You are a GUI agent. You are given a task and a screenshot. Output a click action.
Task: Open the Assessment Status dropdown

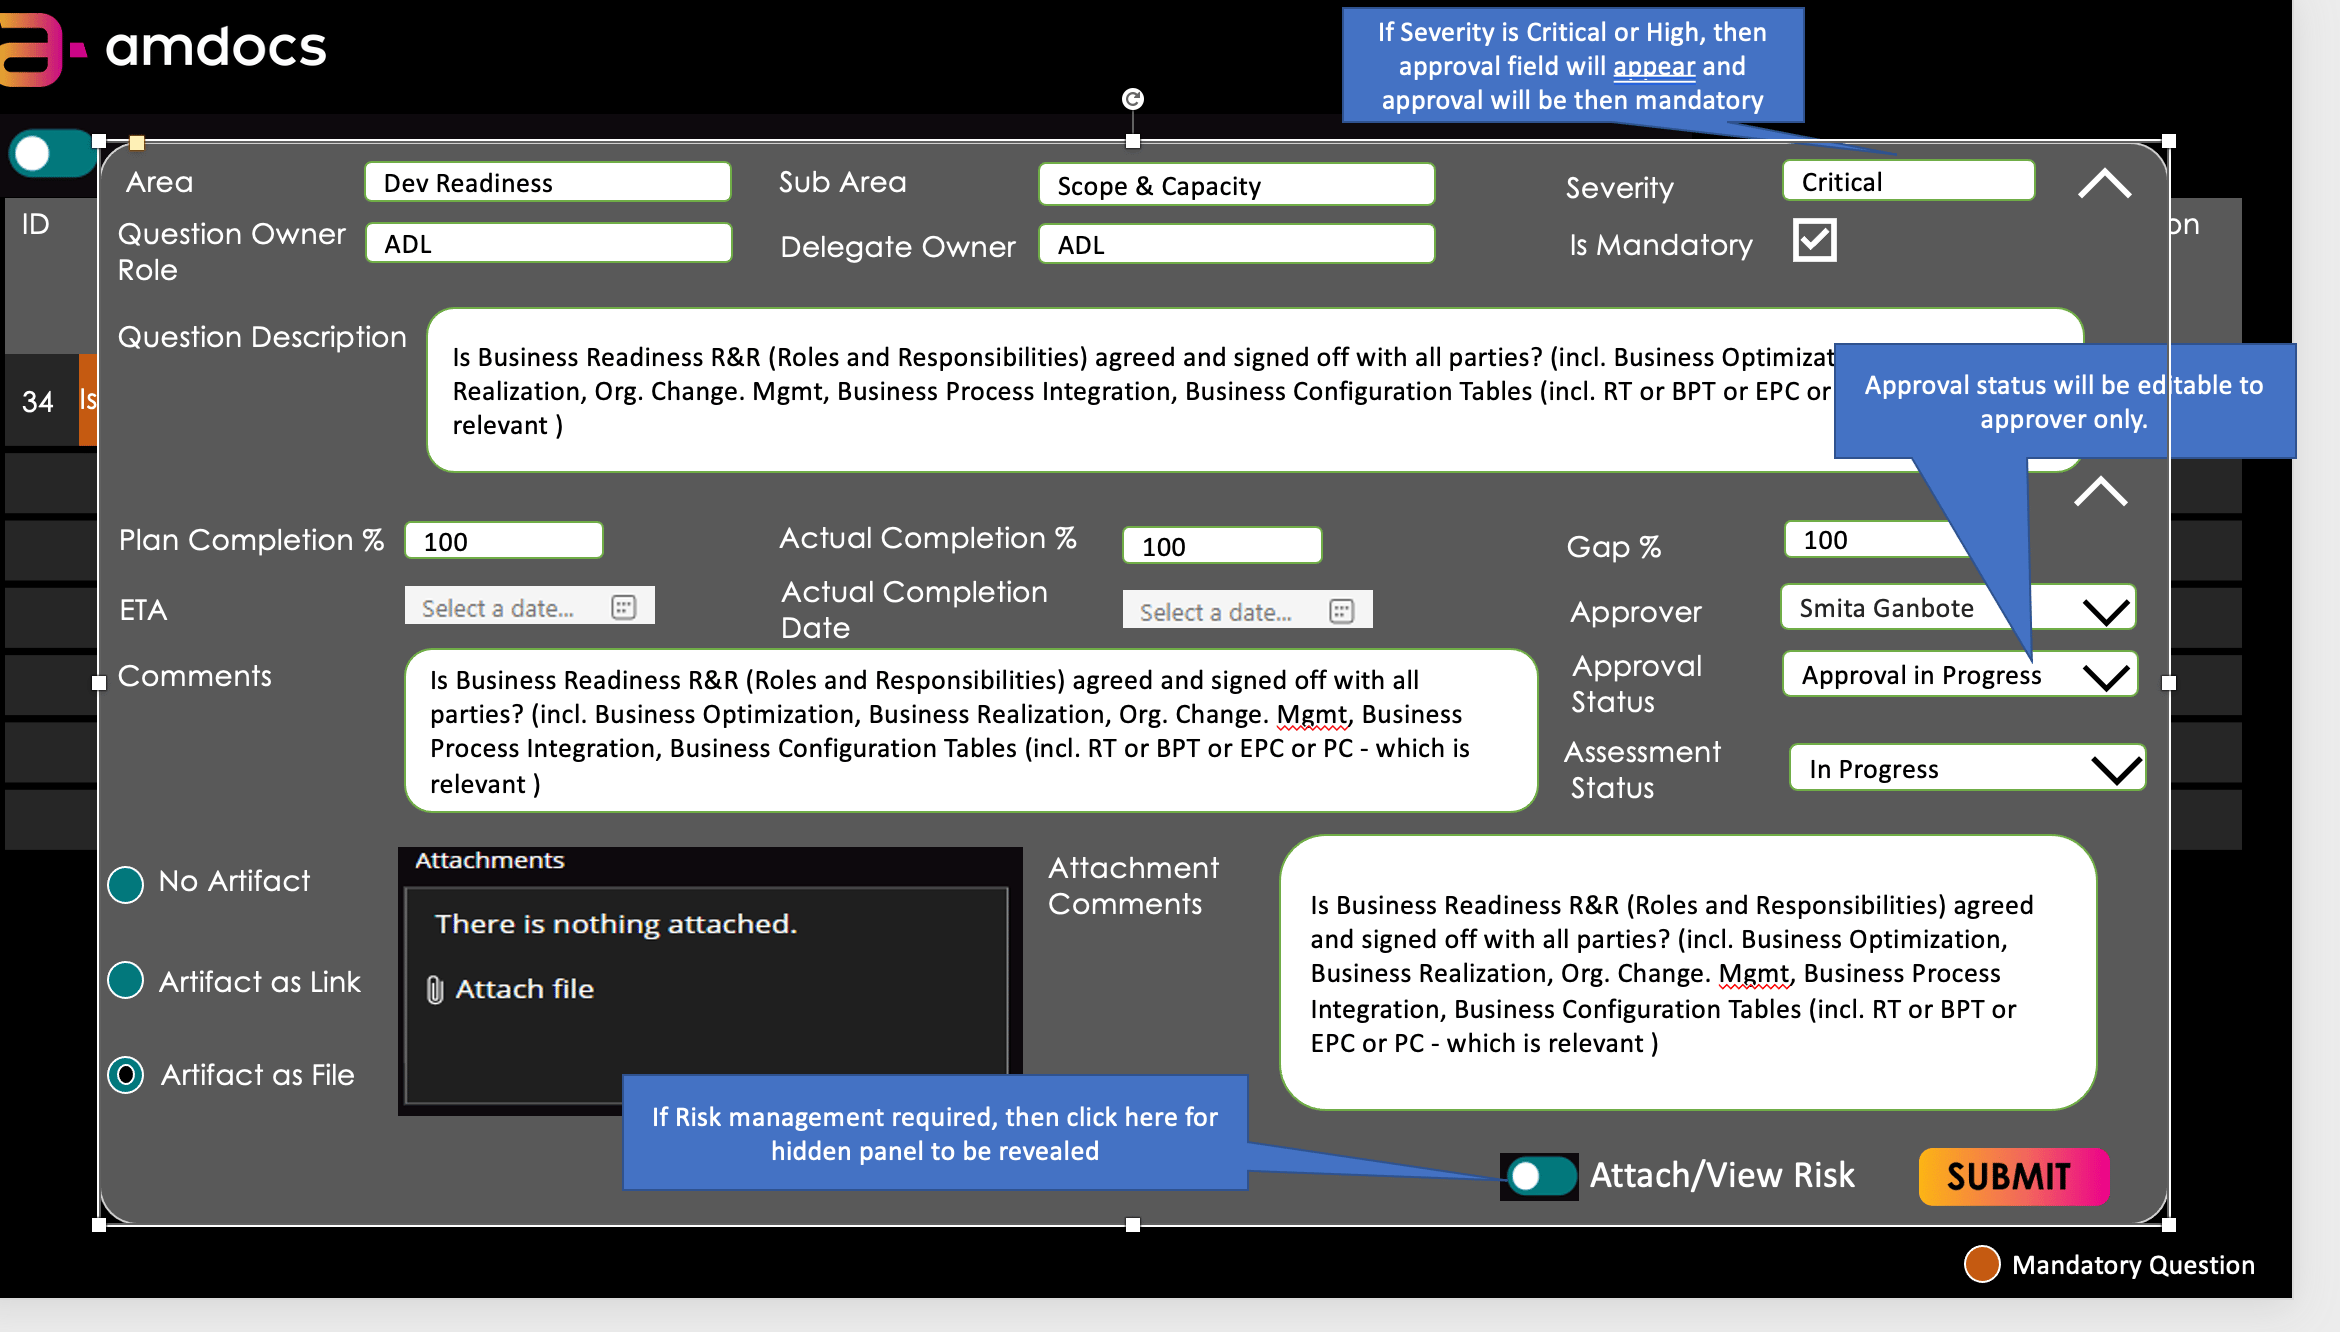coord(2115,769)
